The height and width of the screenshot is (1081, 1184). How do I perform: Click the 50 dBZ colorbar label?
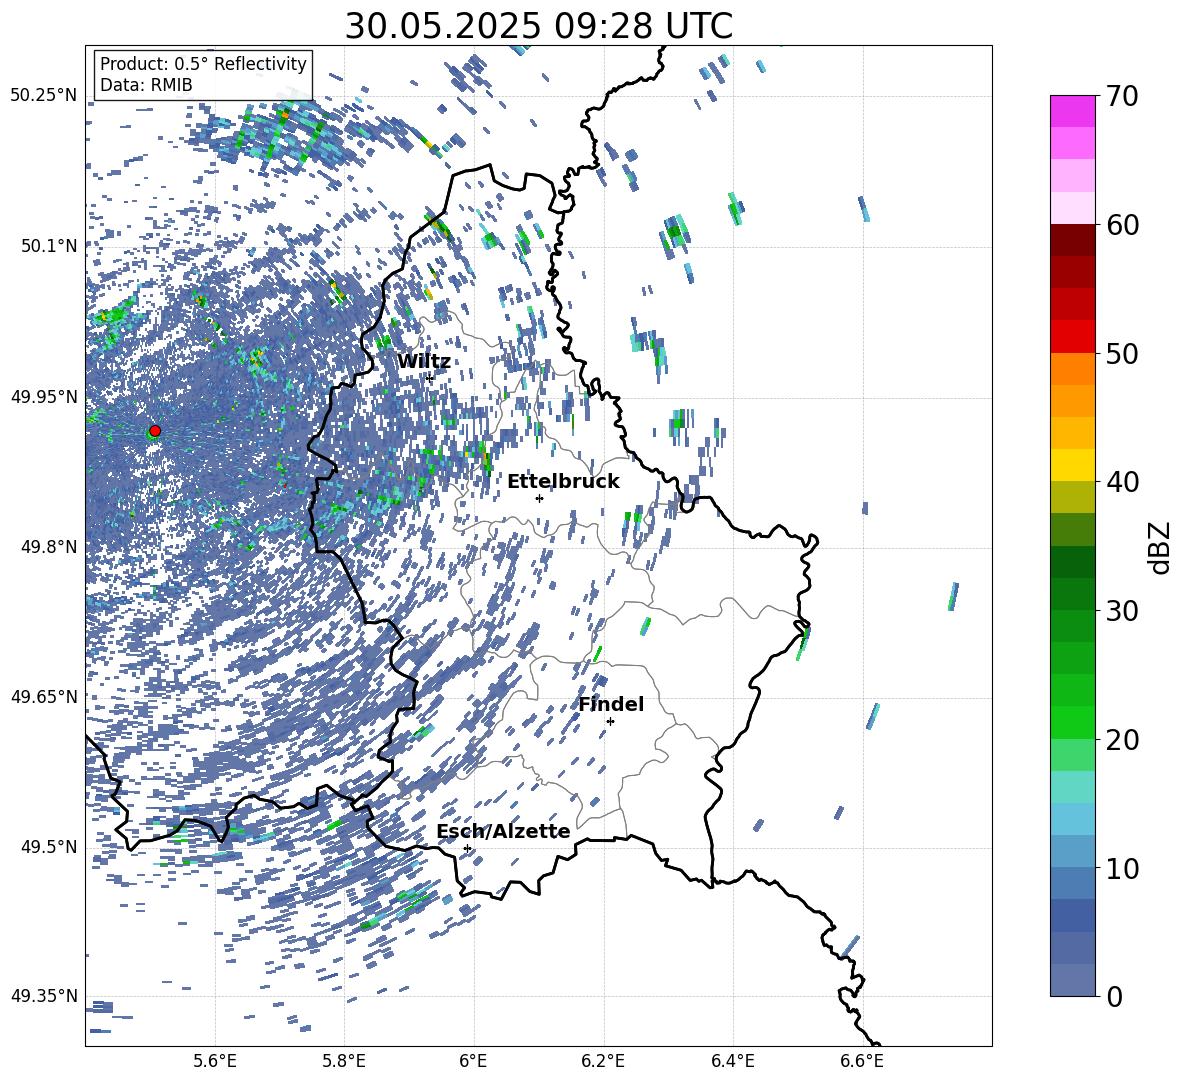pyautogui.click(x=1122, y=354)
